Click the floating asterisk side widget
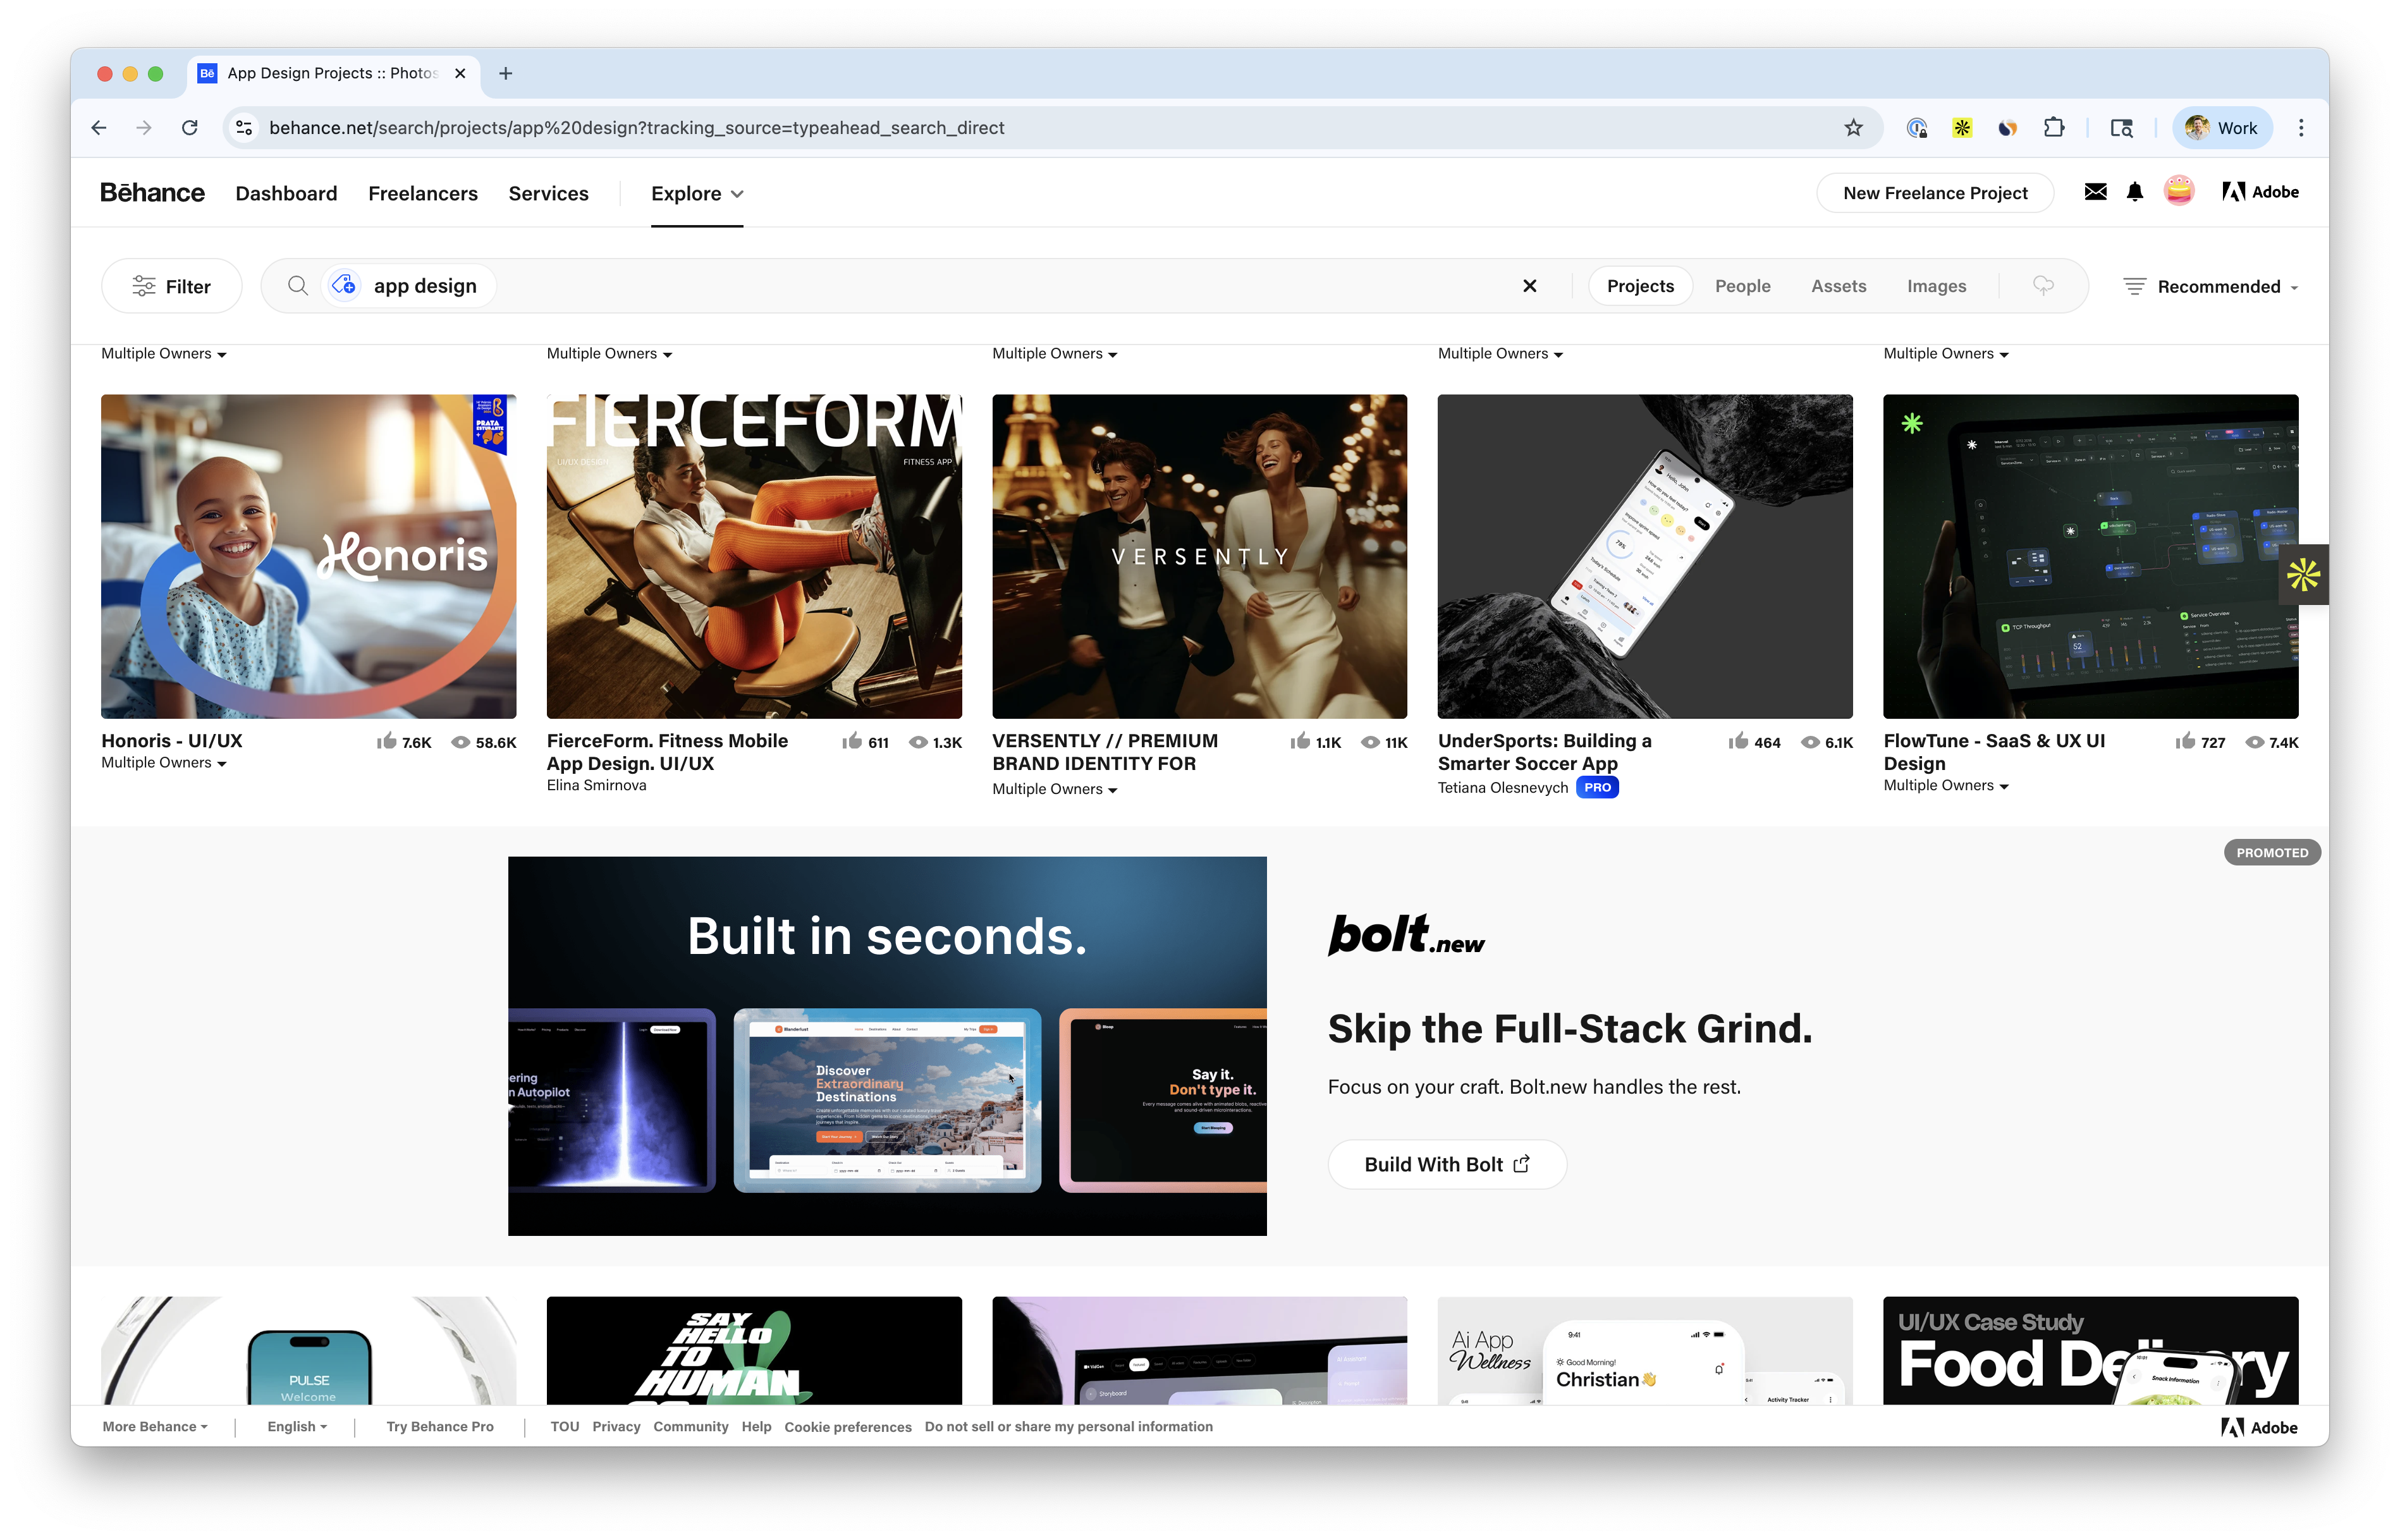2400x1540 pixels. pyautogui.click(x=2303, y=574)
